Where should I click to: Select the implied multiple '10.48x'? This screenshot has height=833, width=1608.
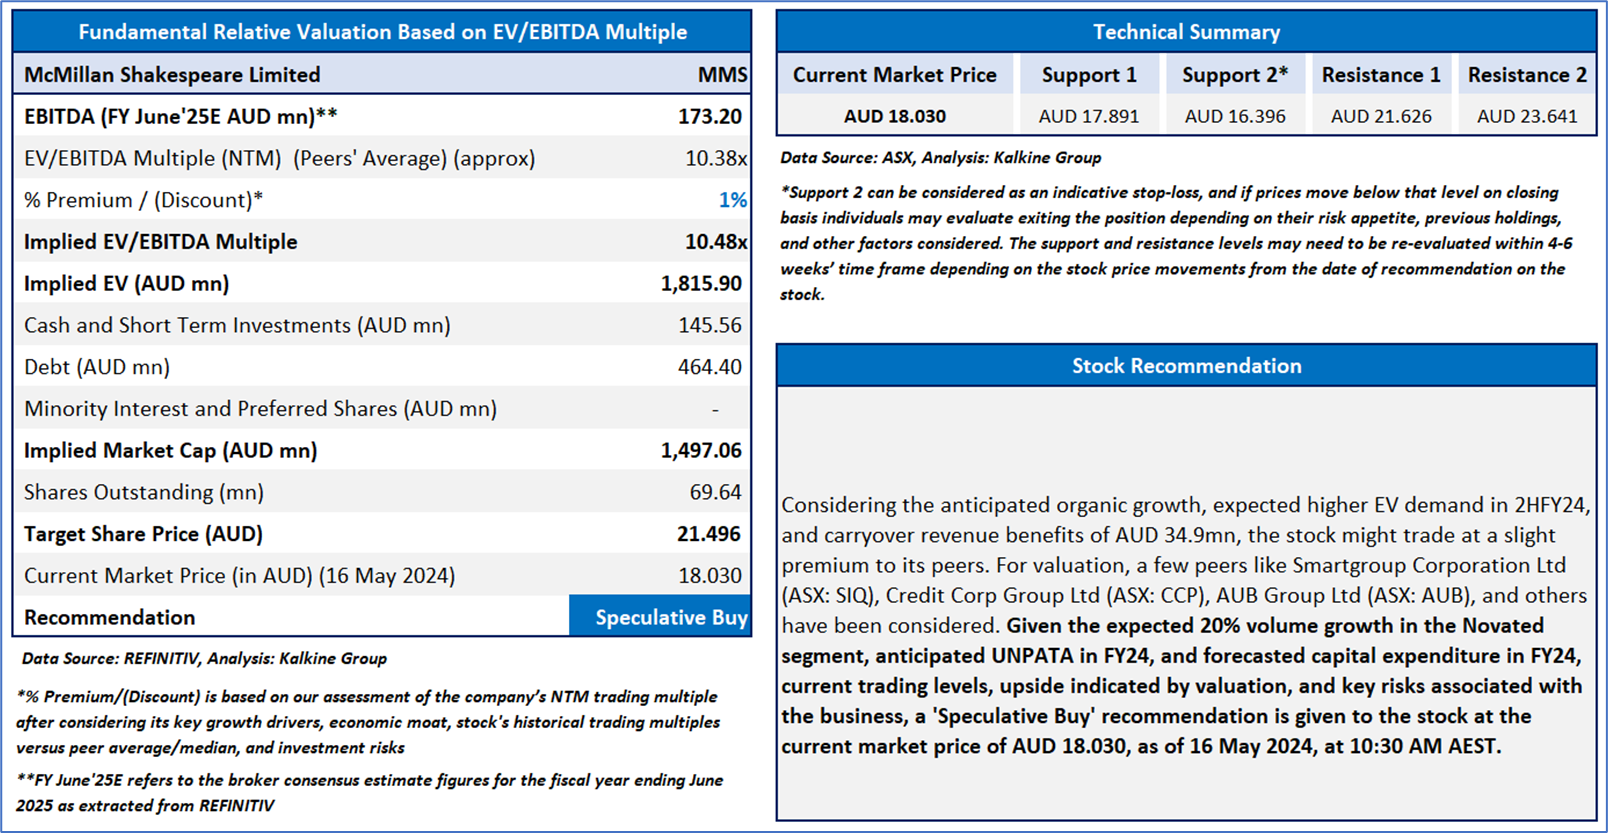point(716,242)
